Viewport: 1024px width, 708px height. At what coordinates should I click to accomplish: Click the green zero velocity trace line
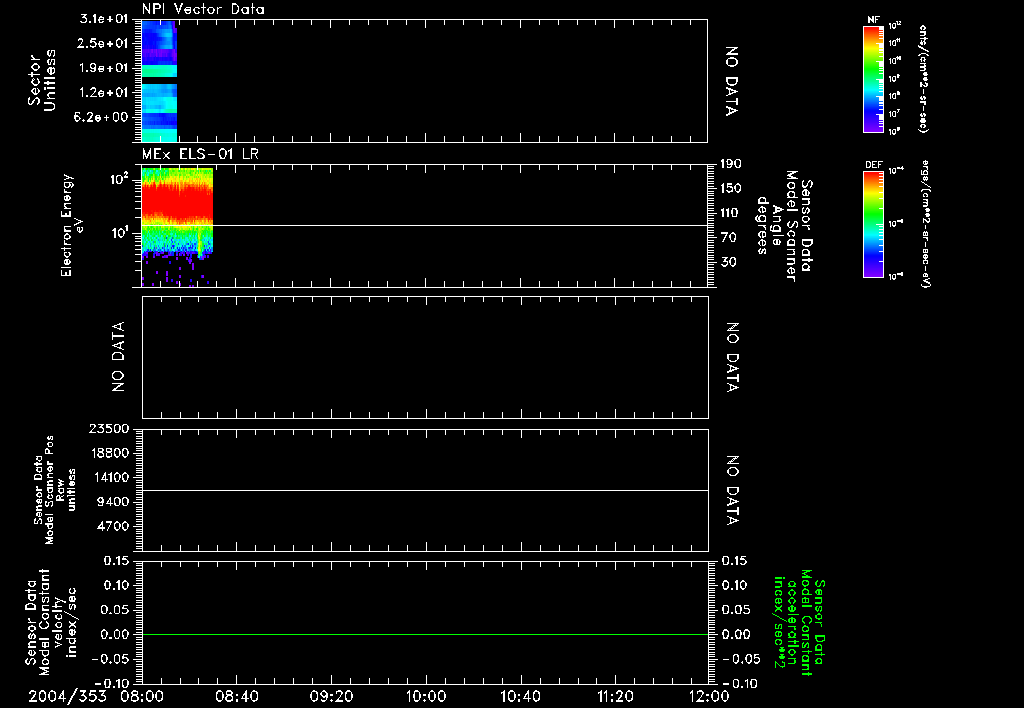point(425,634)
